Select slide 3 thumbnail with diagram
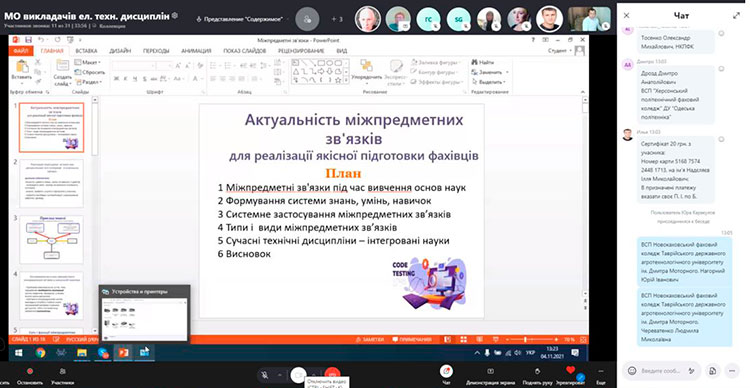Screen dimensions: 750x388 click(x=51, y=240)
